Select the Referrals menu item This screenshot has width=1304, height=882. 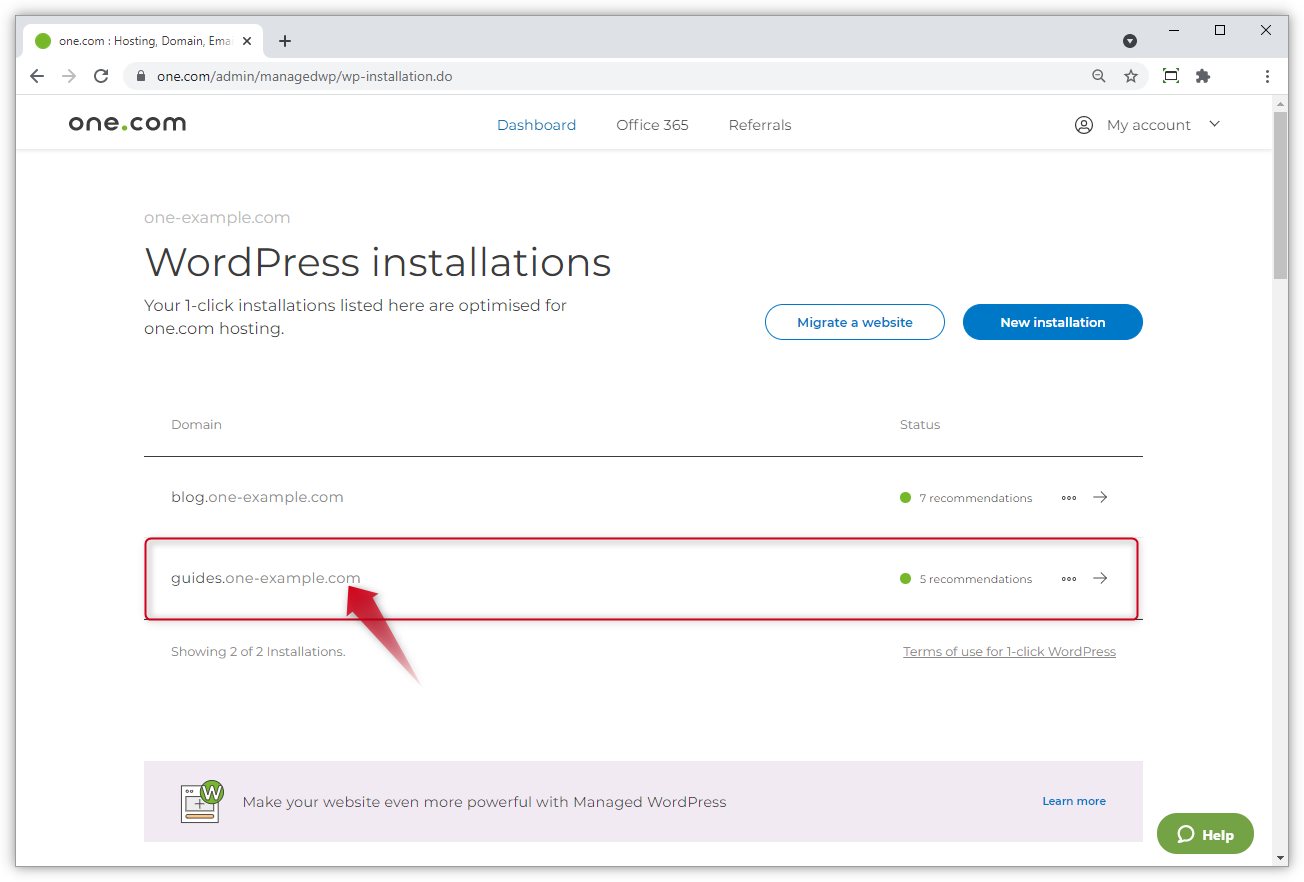pyautogui.click(x=760, y=124)
